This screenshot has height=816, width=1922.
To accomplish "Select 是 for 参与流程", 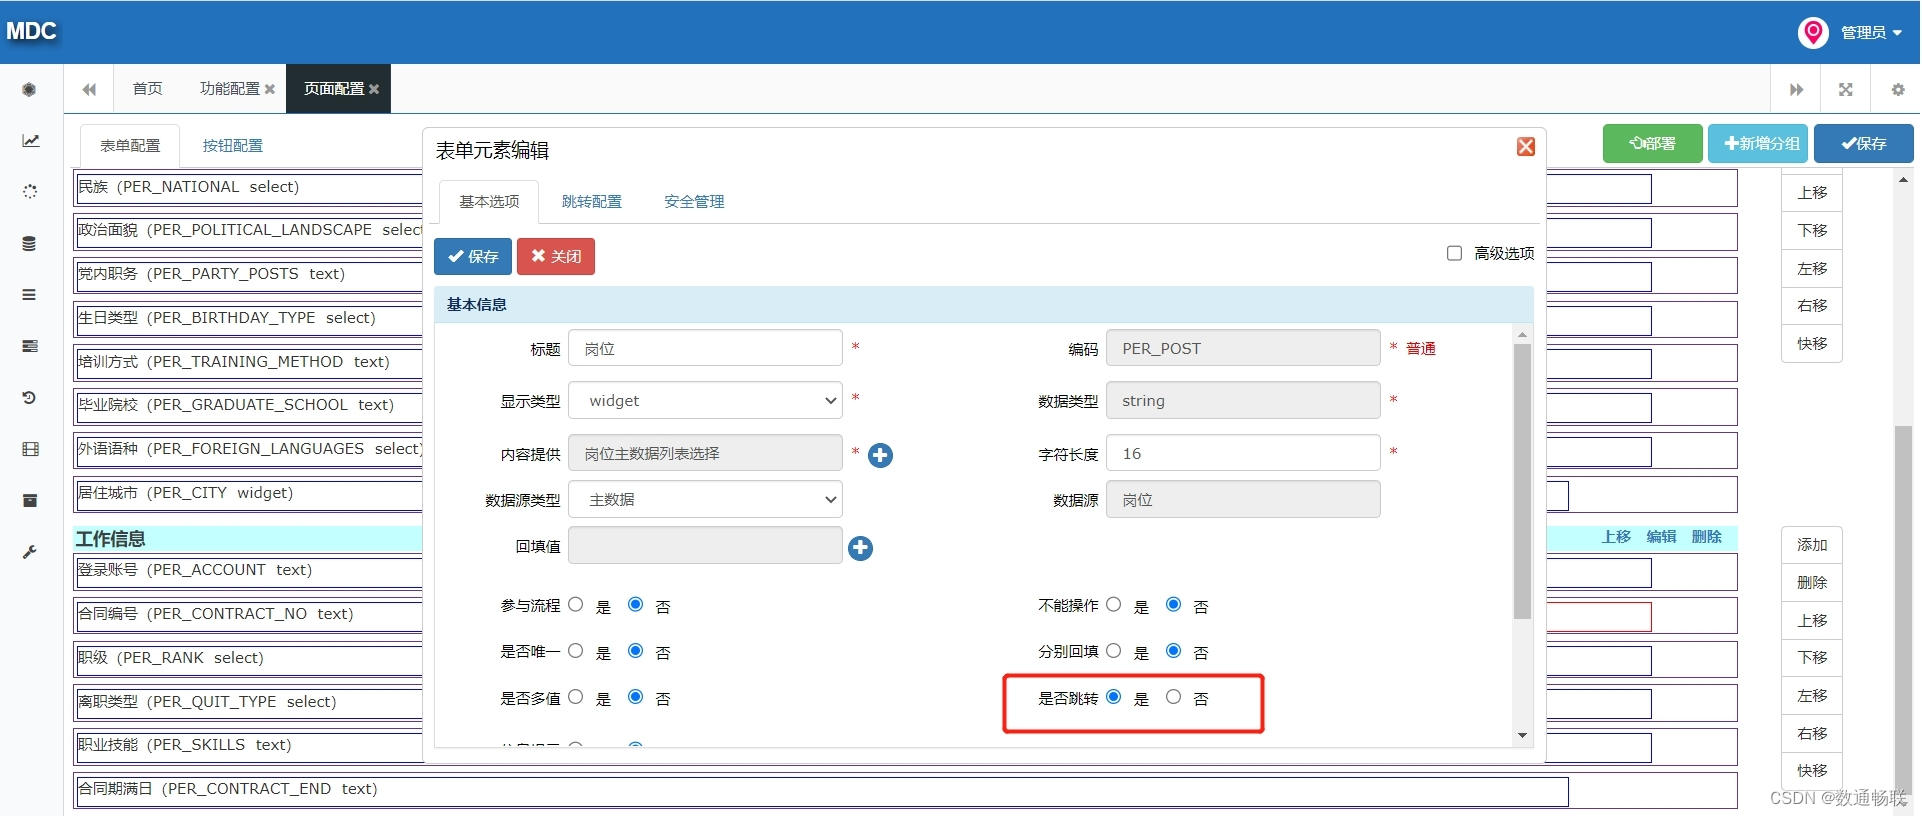I will pos(576,604).
